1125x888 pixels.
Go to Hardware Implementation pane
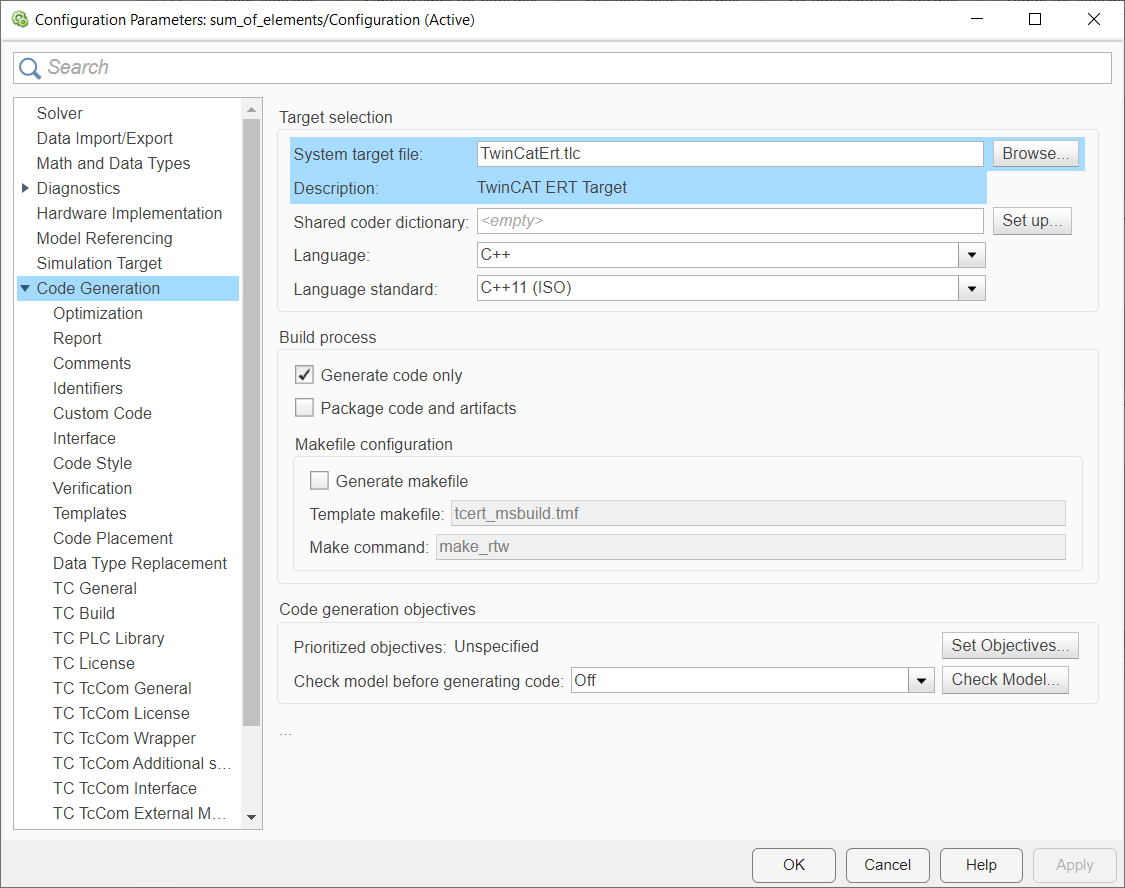pyautogui.click(x=129, y=213)
